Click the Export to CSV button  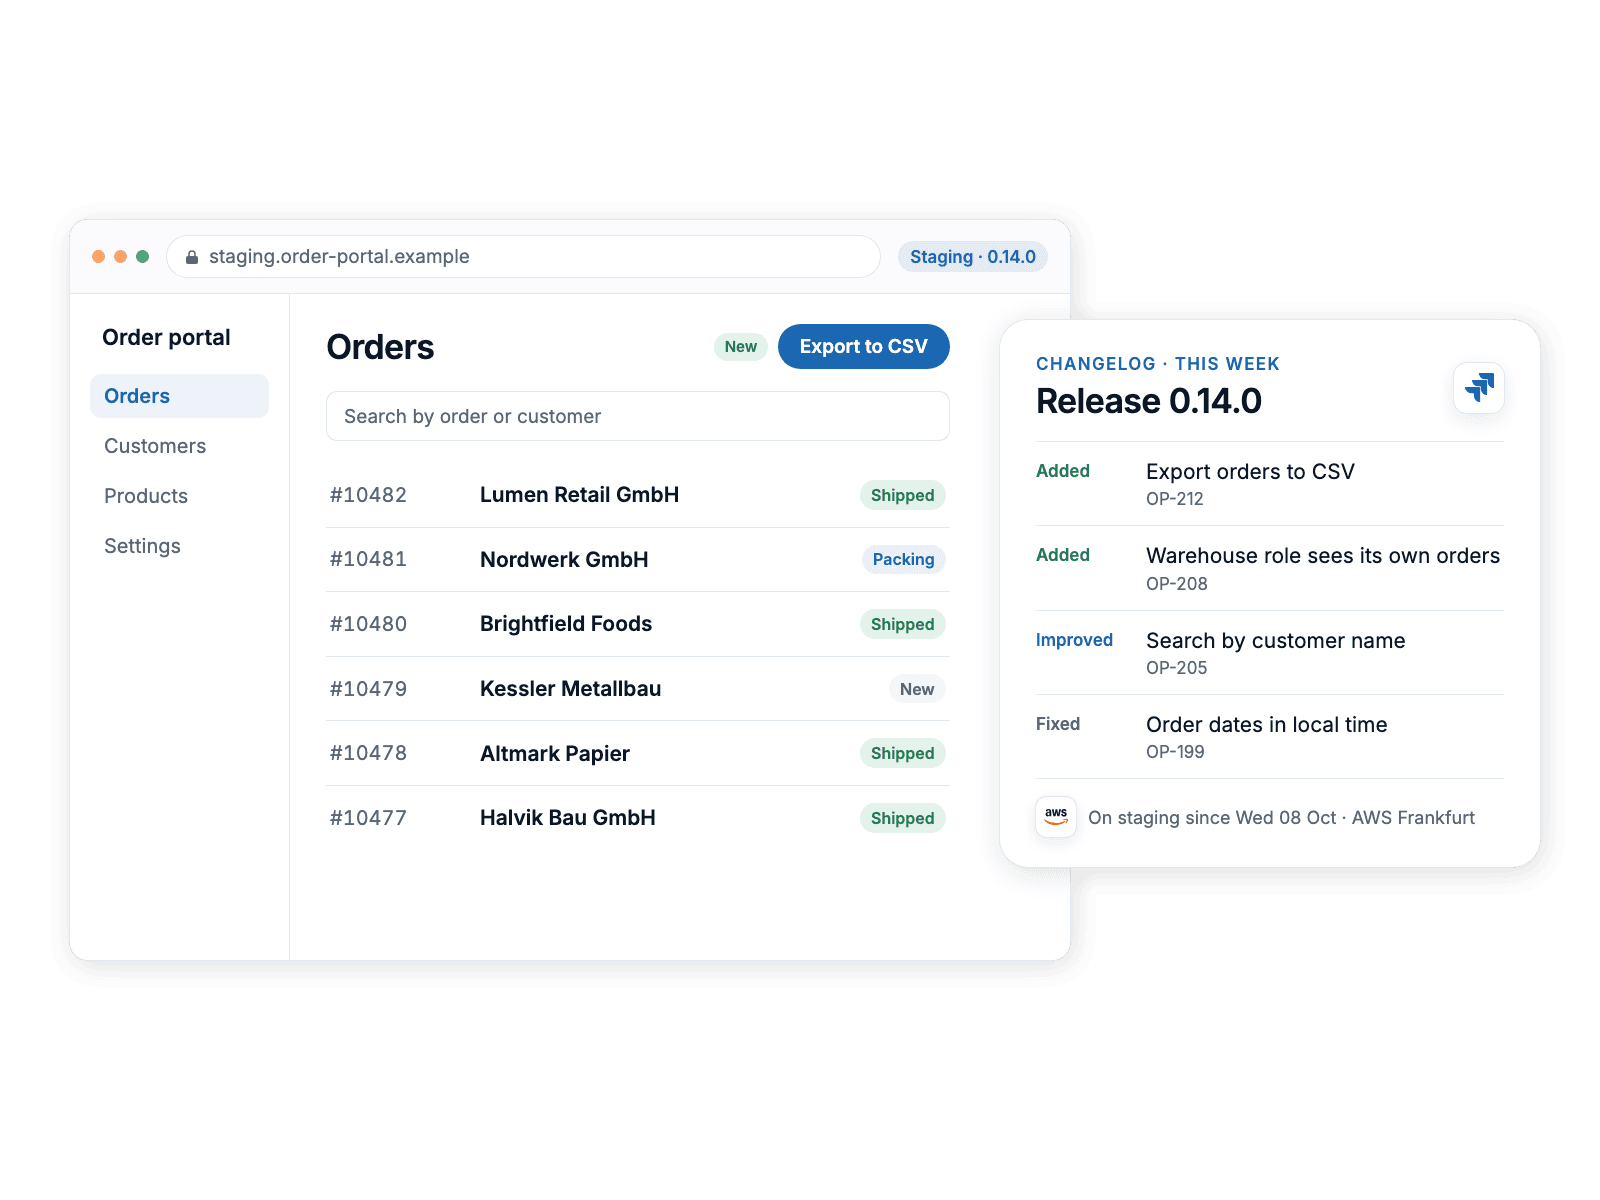pos(863,346)
